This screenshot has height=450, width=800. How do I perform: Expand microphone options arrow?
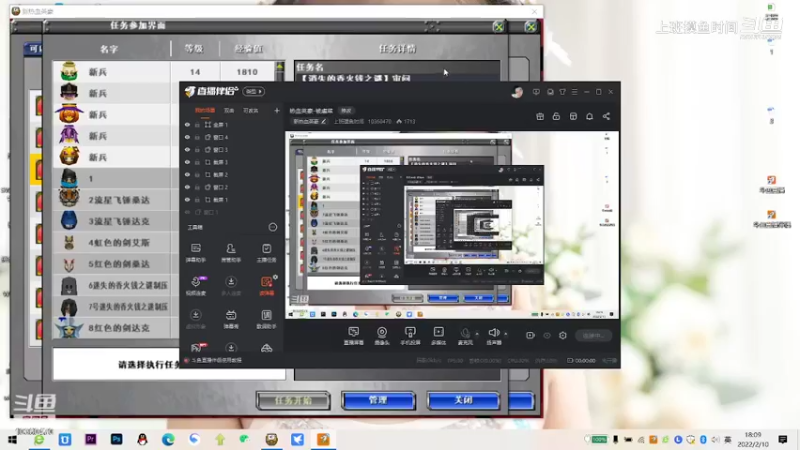click(477, 334)
